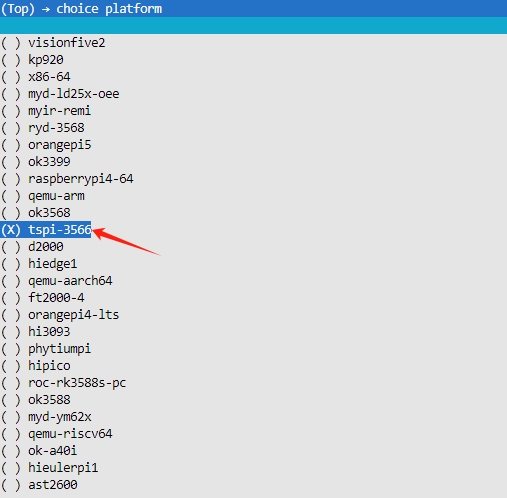Viewport: 507px width, 498px height.
Task: Select ryd-3568 in the platform list
Action: (43, 128)
